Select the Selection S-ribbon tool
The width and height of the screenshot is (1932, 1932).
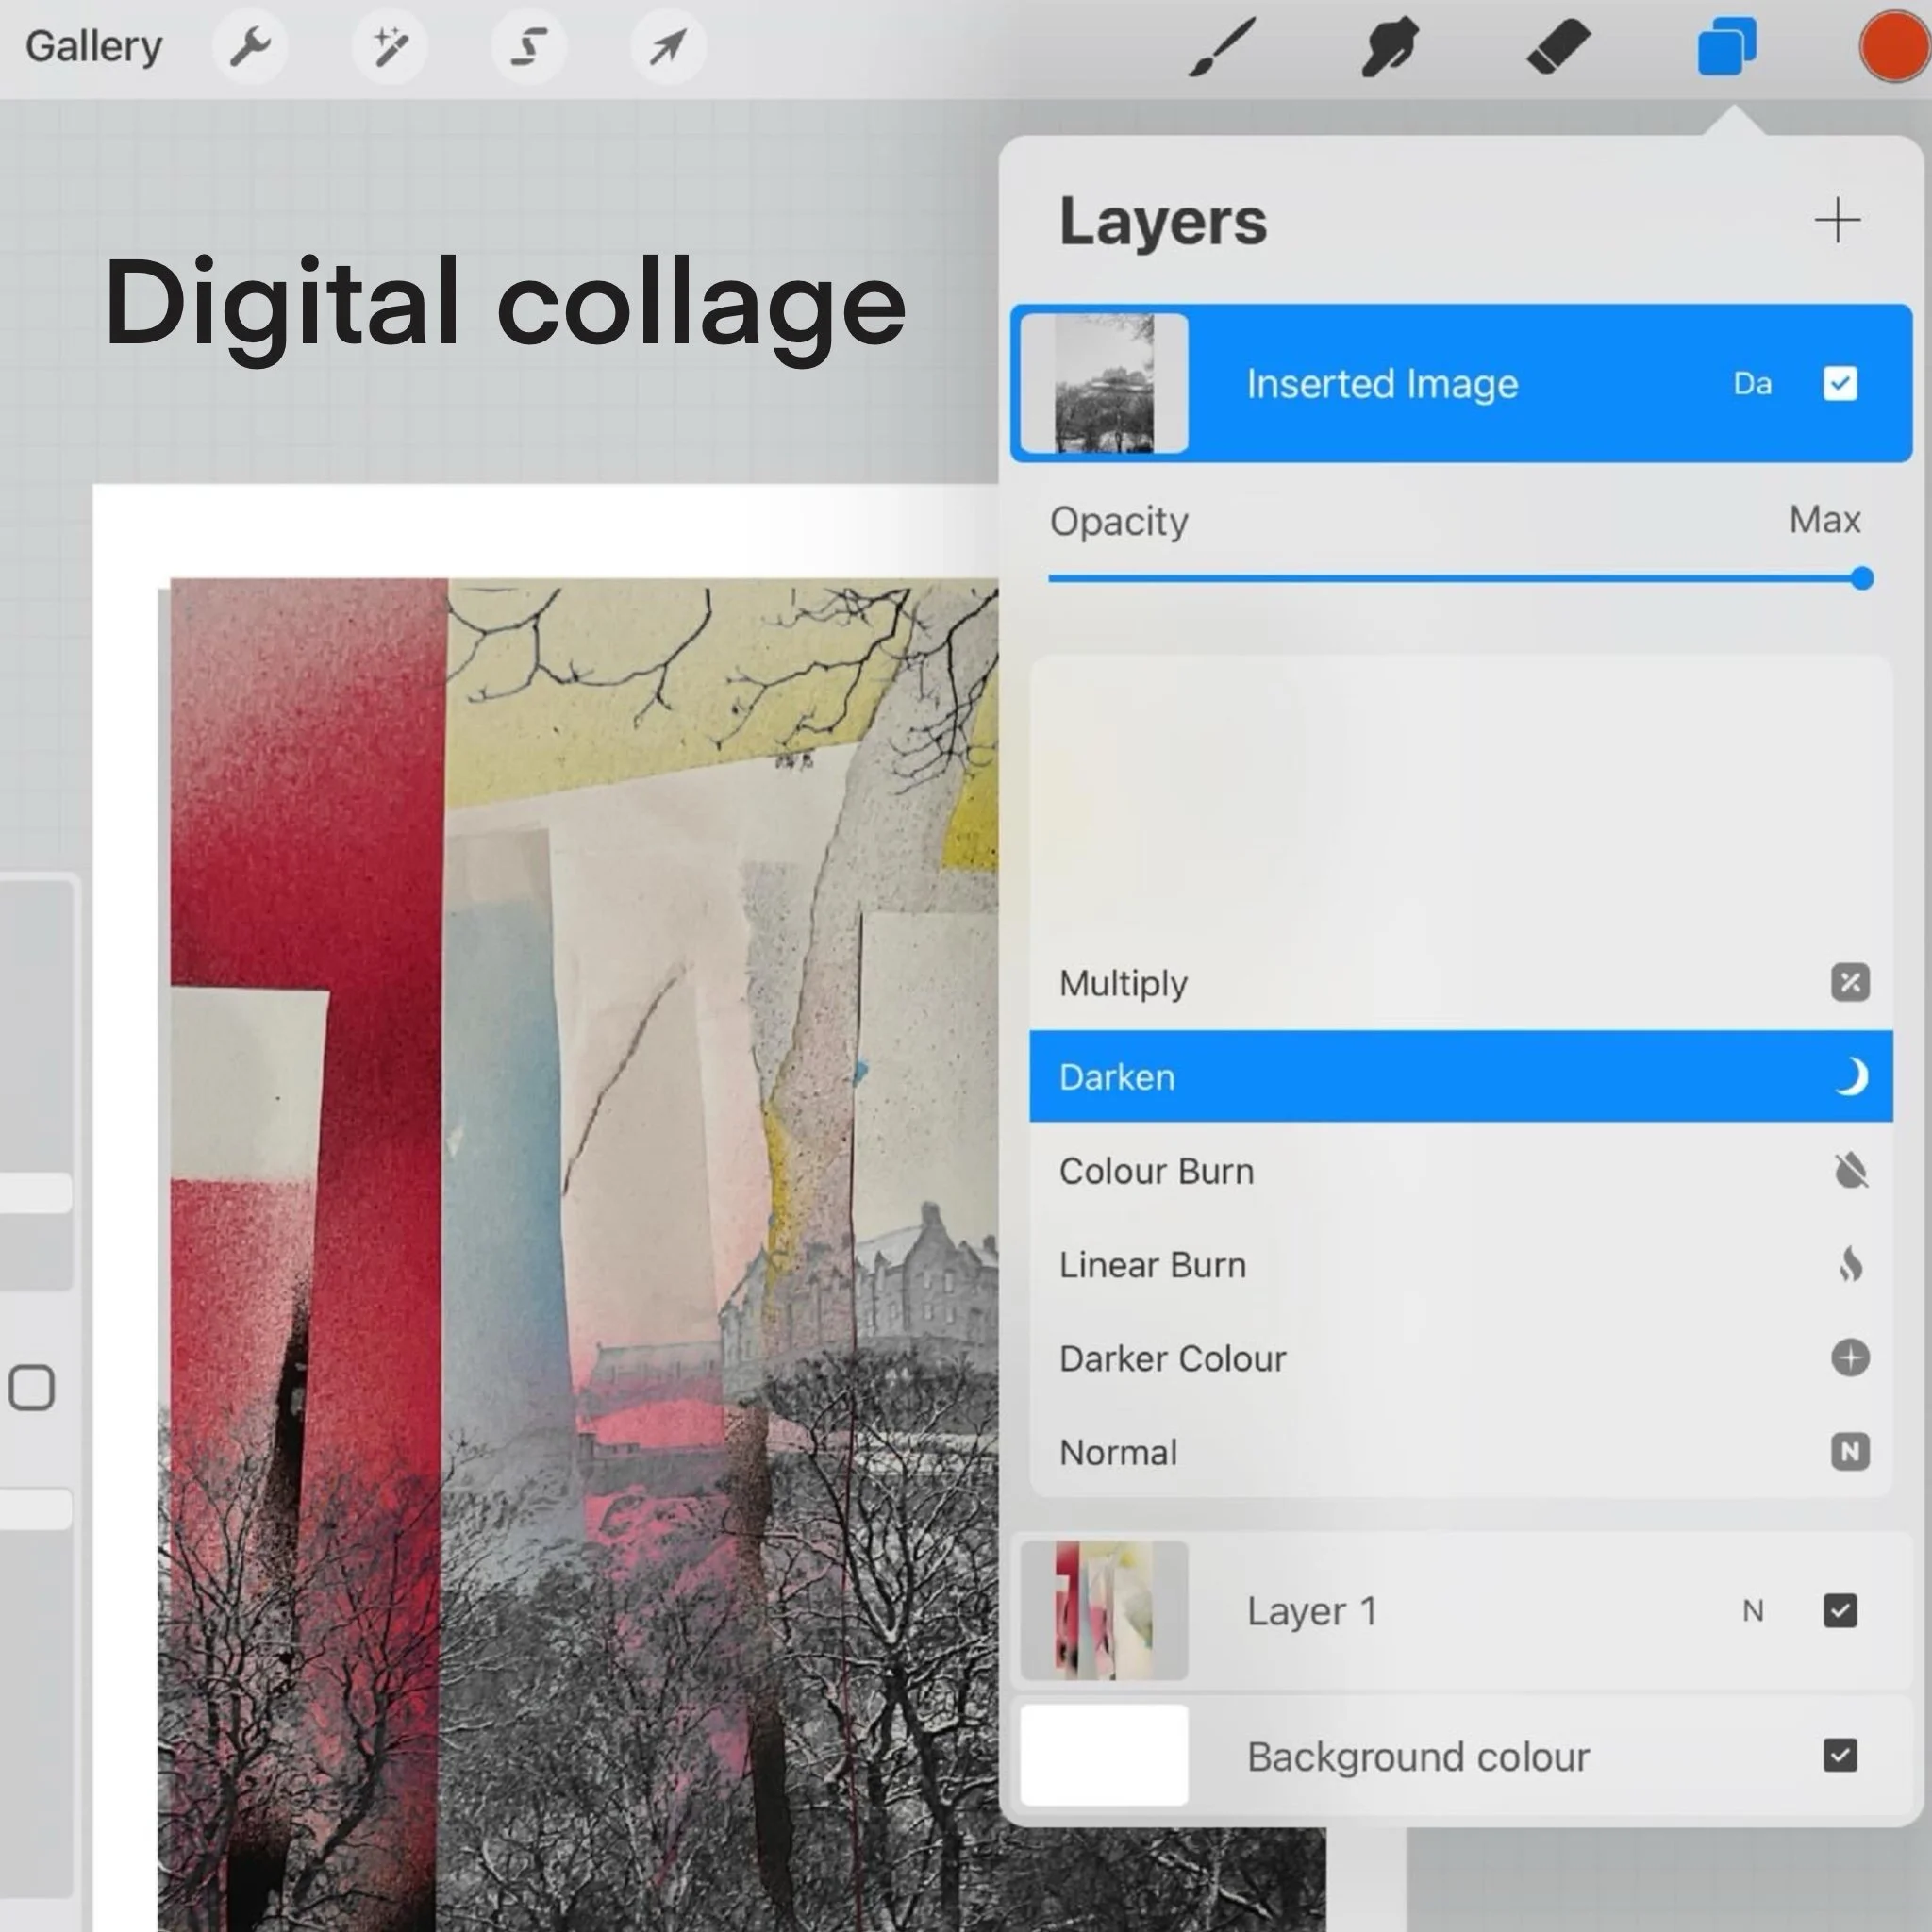pyautogui.click(x=529, y=46)
